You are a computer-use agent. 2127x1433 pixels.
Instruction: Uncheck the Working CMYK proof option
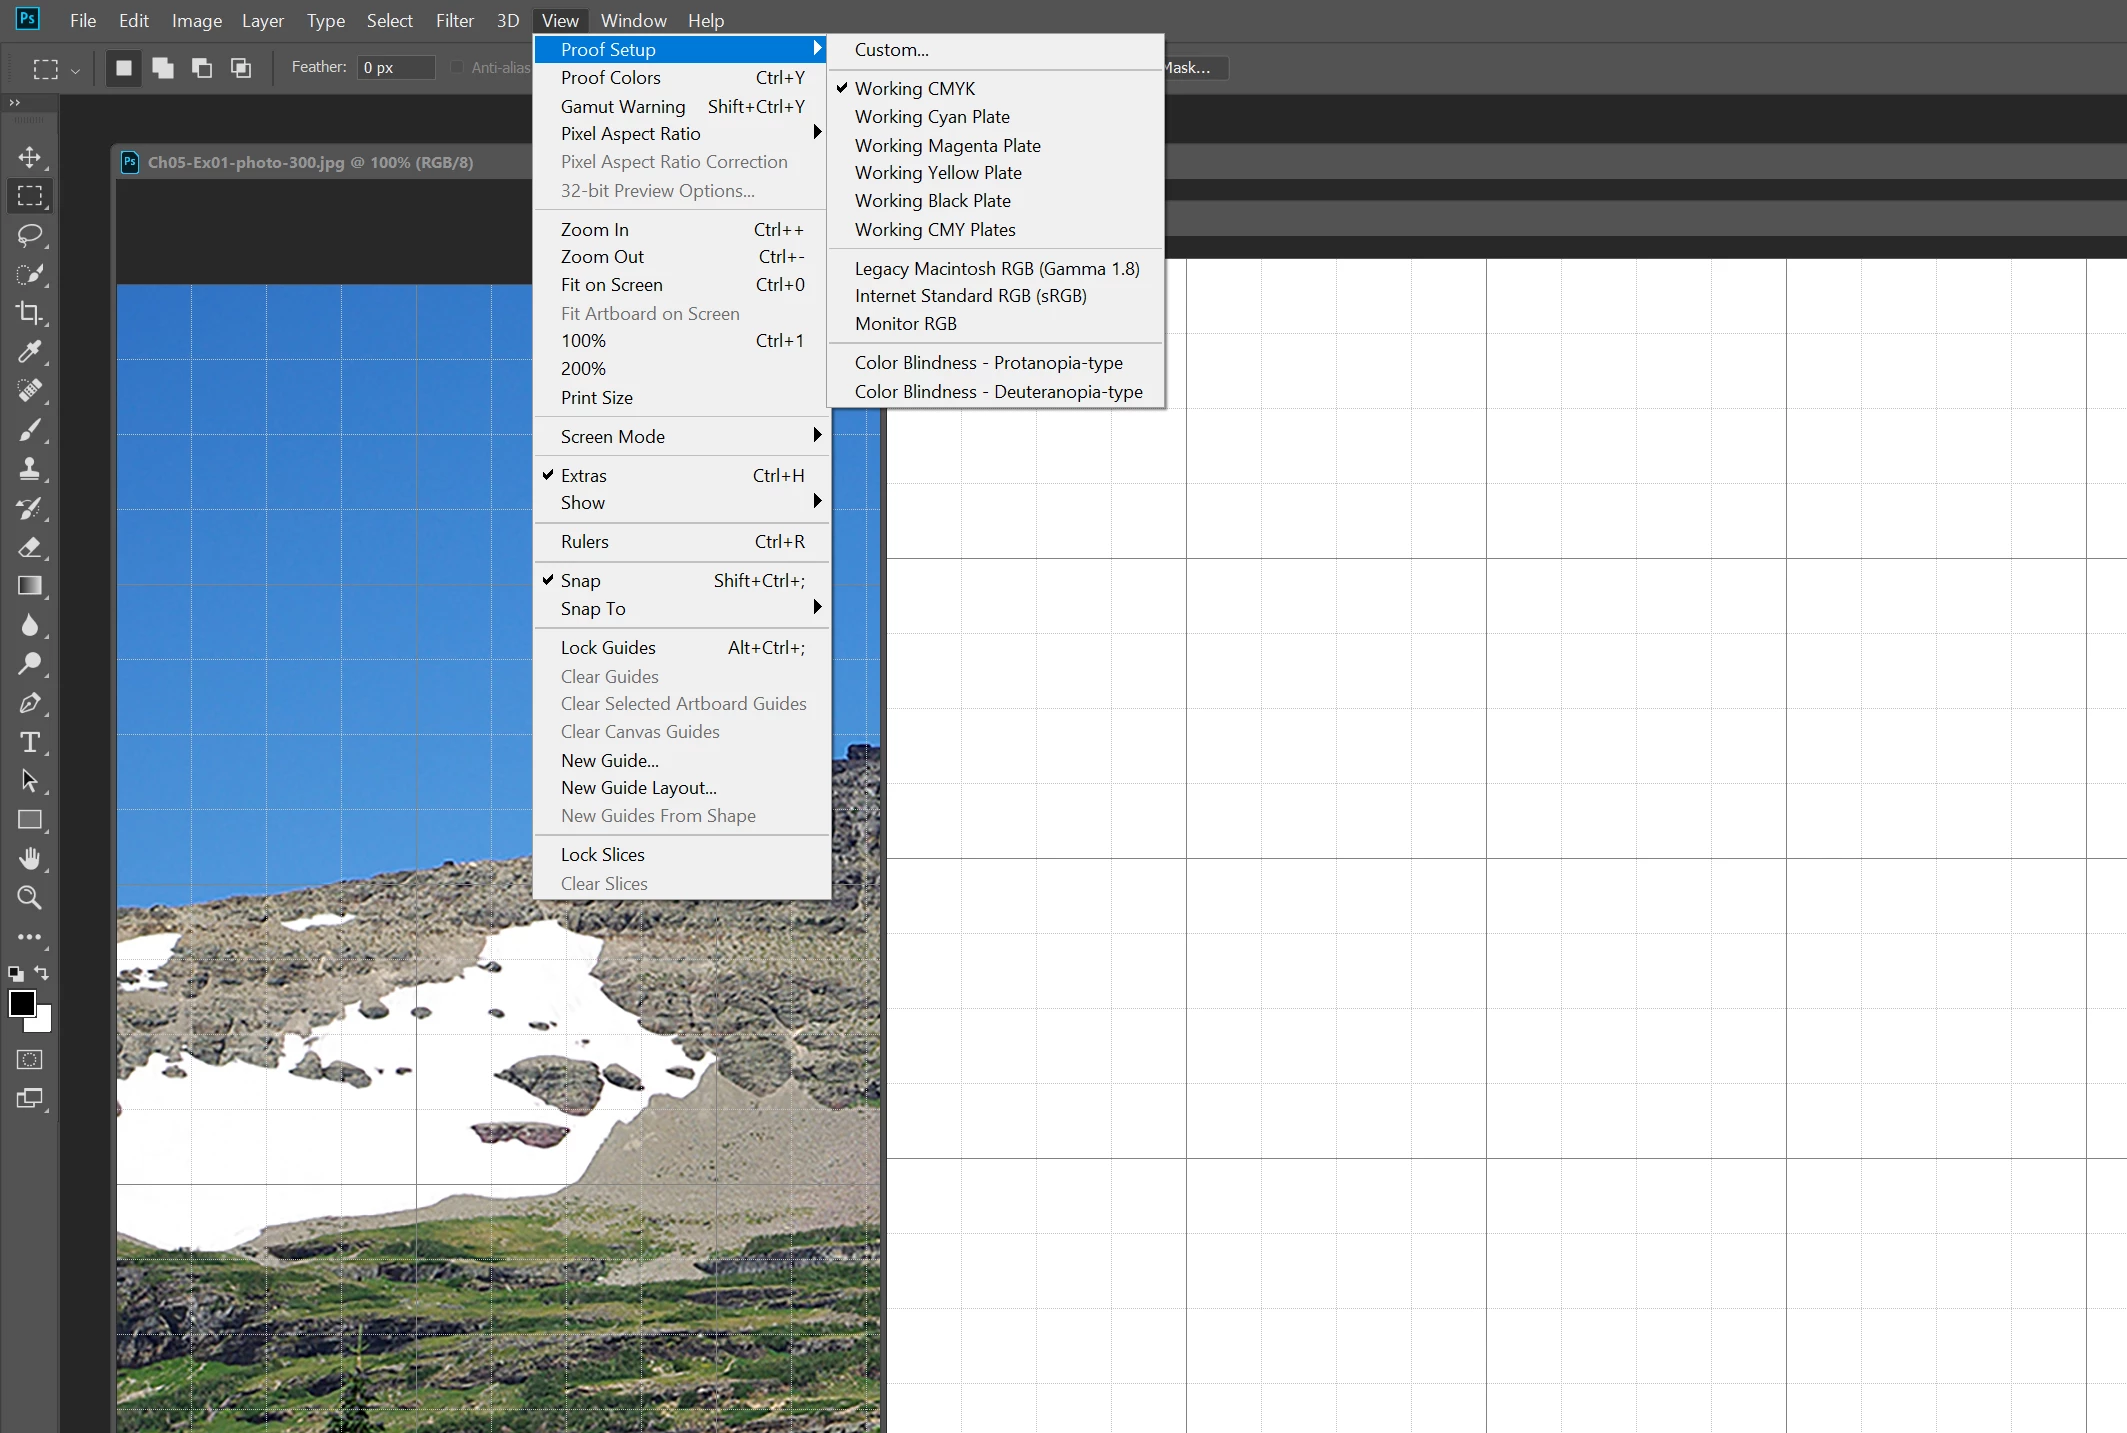click(914, 89)
